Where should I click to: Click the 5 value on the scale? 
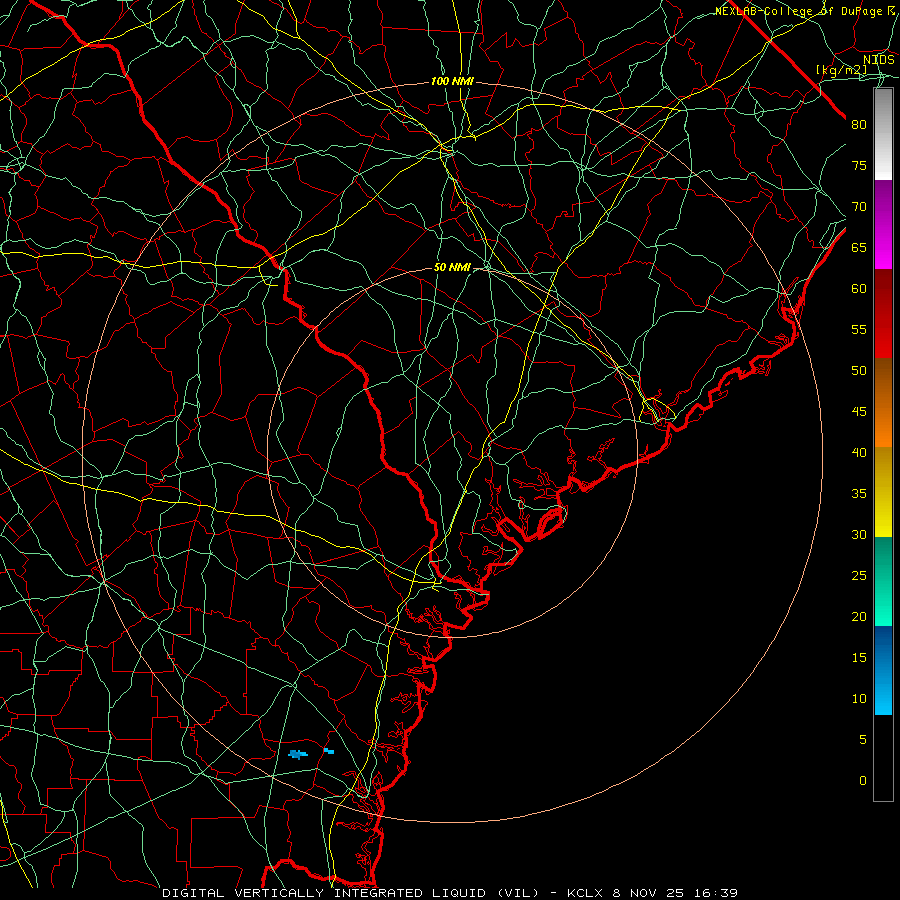click(x=863, y=740)
